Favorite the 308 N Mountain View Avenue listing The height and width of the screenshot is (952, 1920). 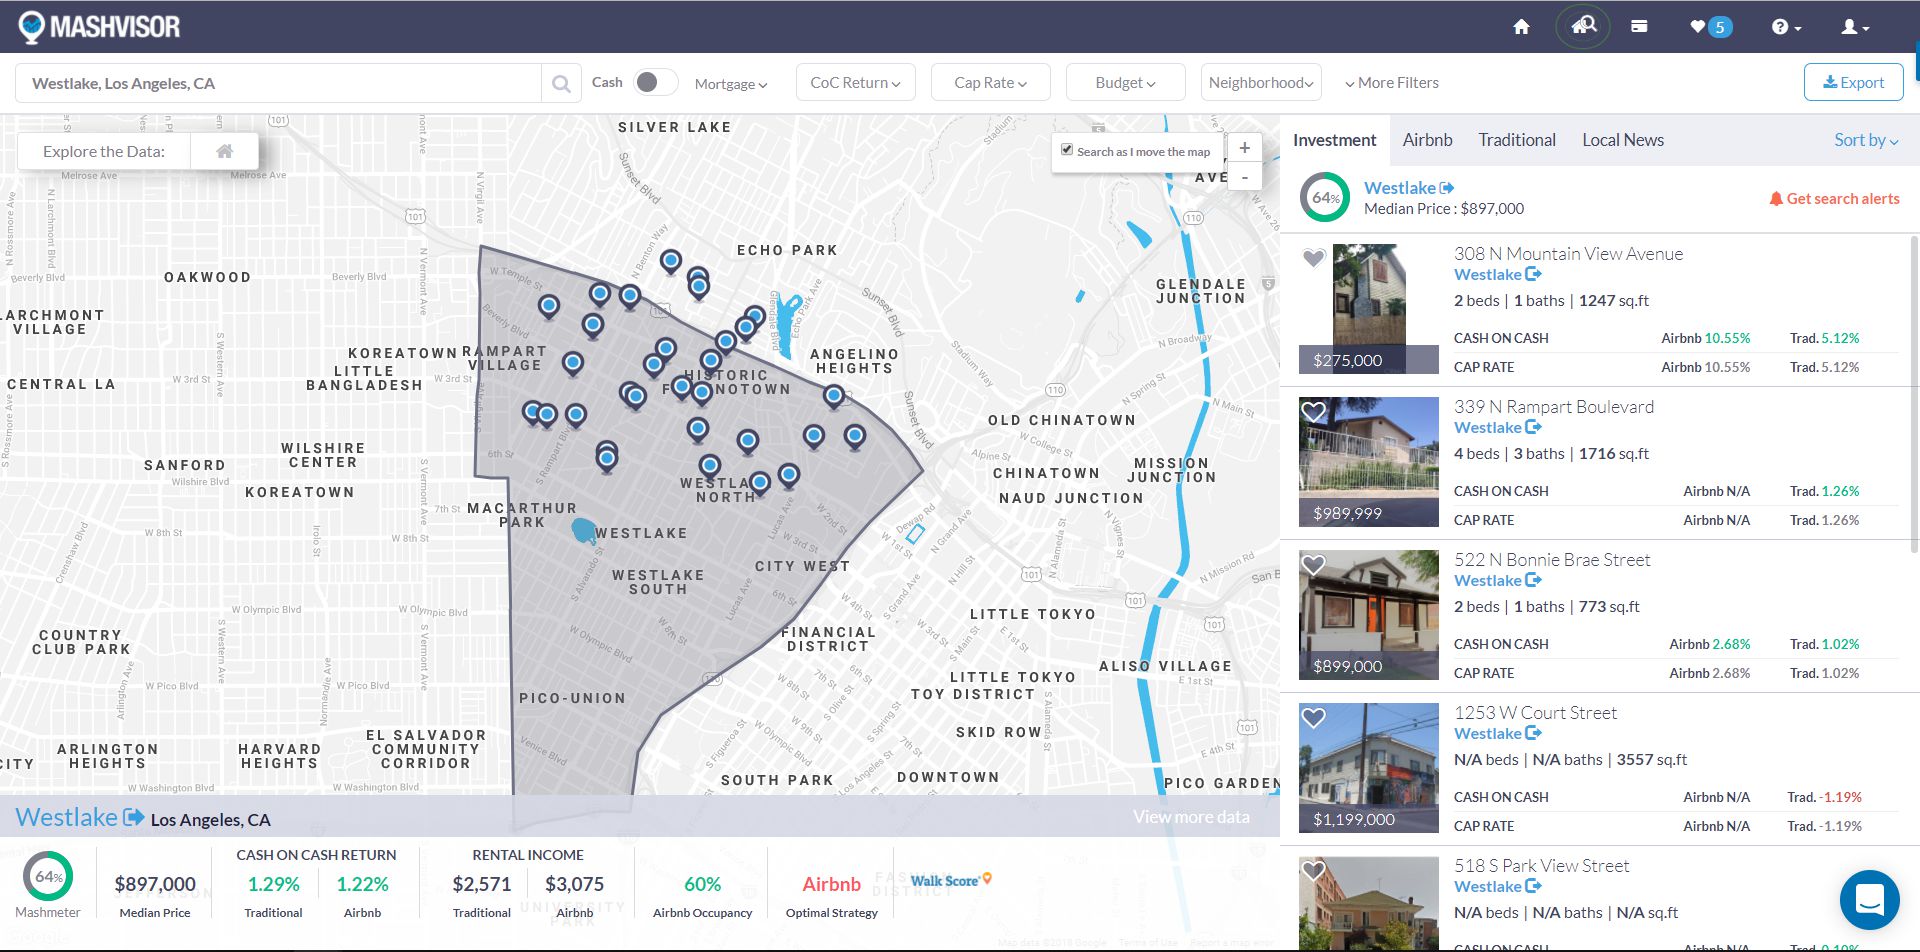click(1313, 259)
